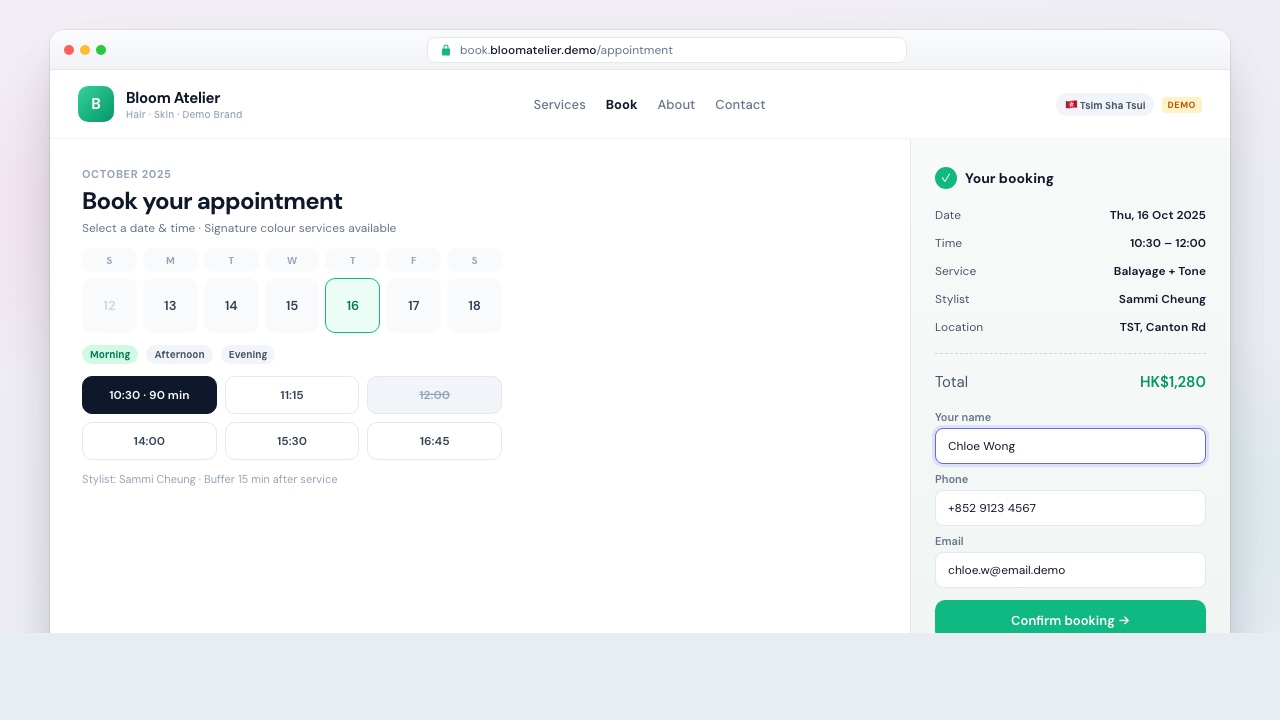Image resolution: width=1280 pixels, height=720 pixels.
Task: Switch to the Morning time filter
Action: 110,355
